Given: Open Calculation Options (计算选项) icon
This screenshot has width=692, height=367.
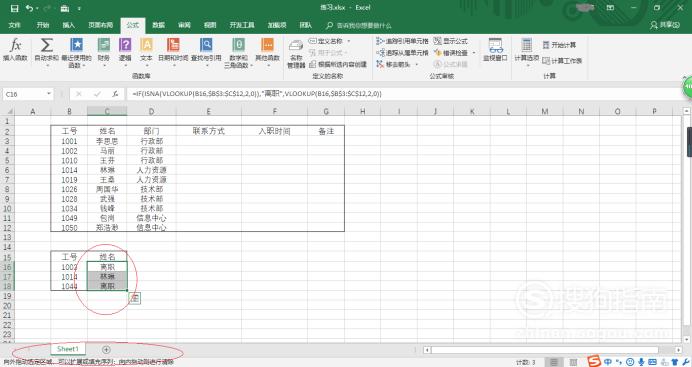Looking at the screenshot, I should tap(527, 46).
